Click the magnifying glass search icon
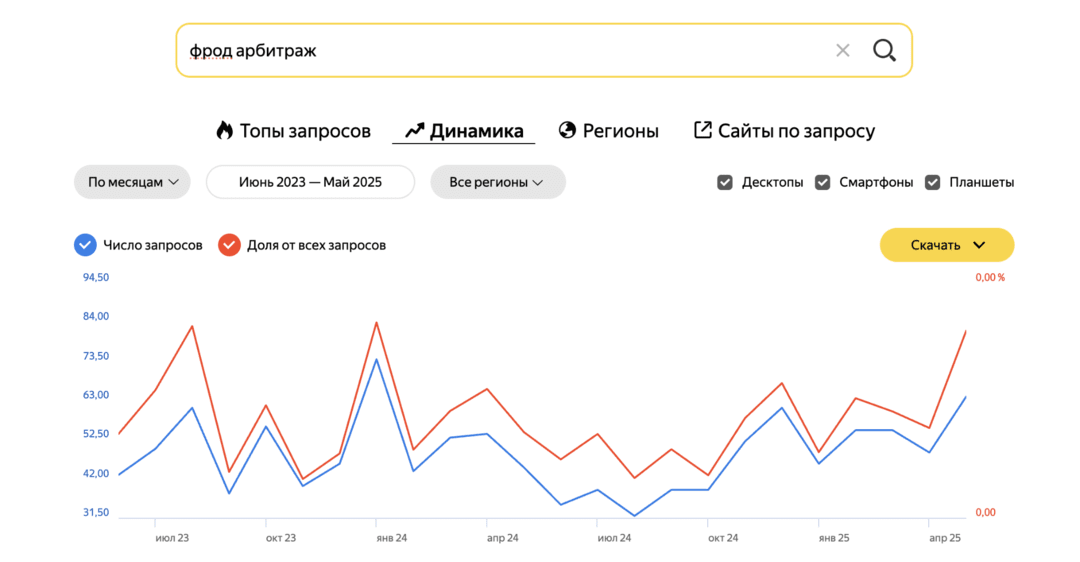The width and height of the screenshot is (1080, 562). coord(884,50)
